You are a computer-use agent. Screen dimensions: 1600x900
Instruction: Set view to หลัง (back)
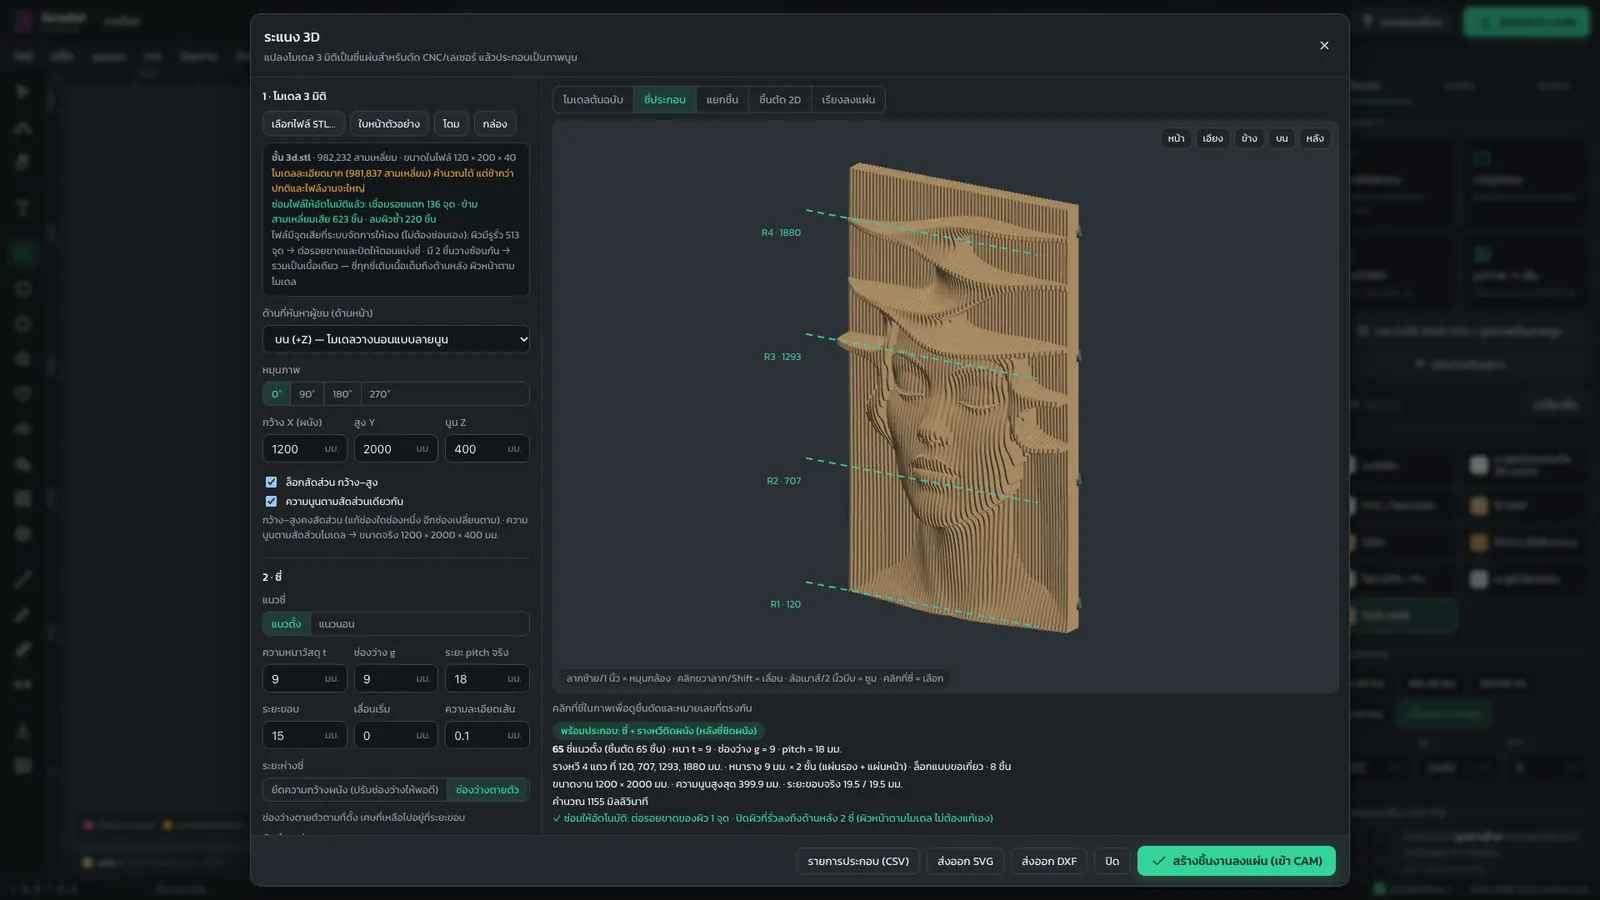pyautogui.click(x=1315, y=138)
